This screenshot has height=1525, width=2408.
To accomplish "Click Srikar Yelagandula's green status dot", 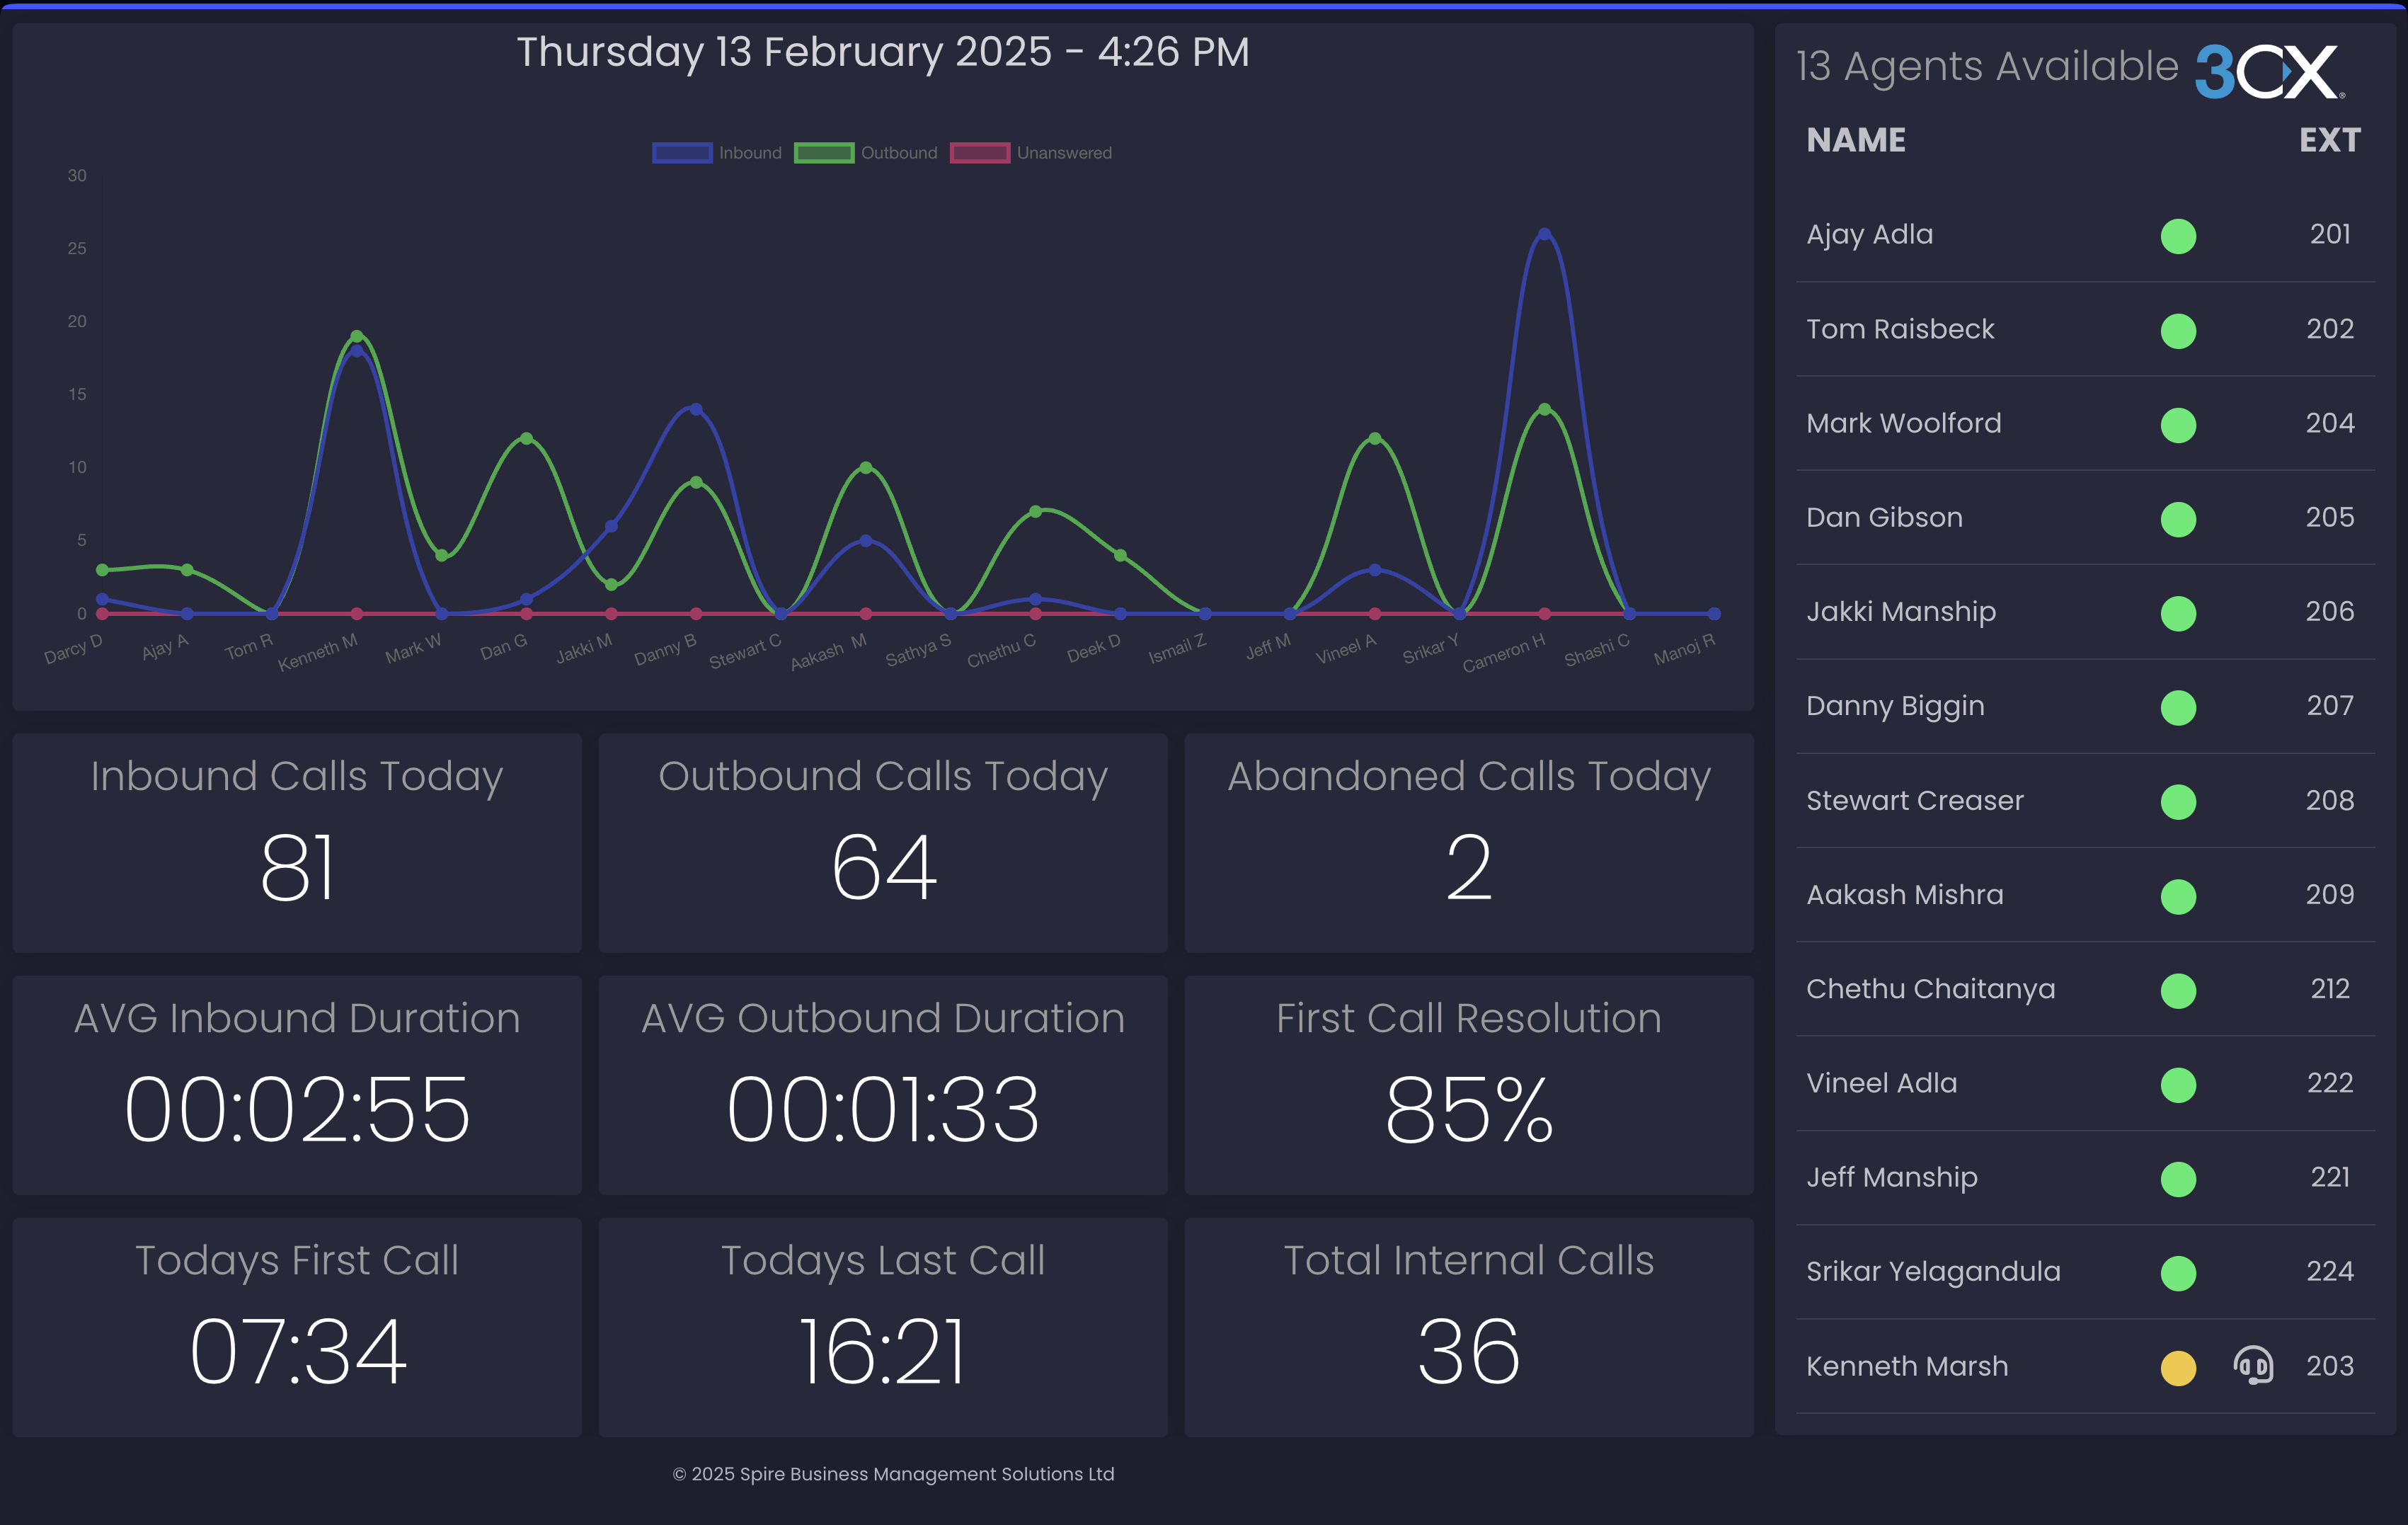I will (2177, 1273).
